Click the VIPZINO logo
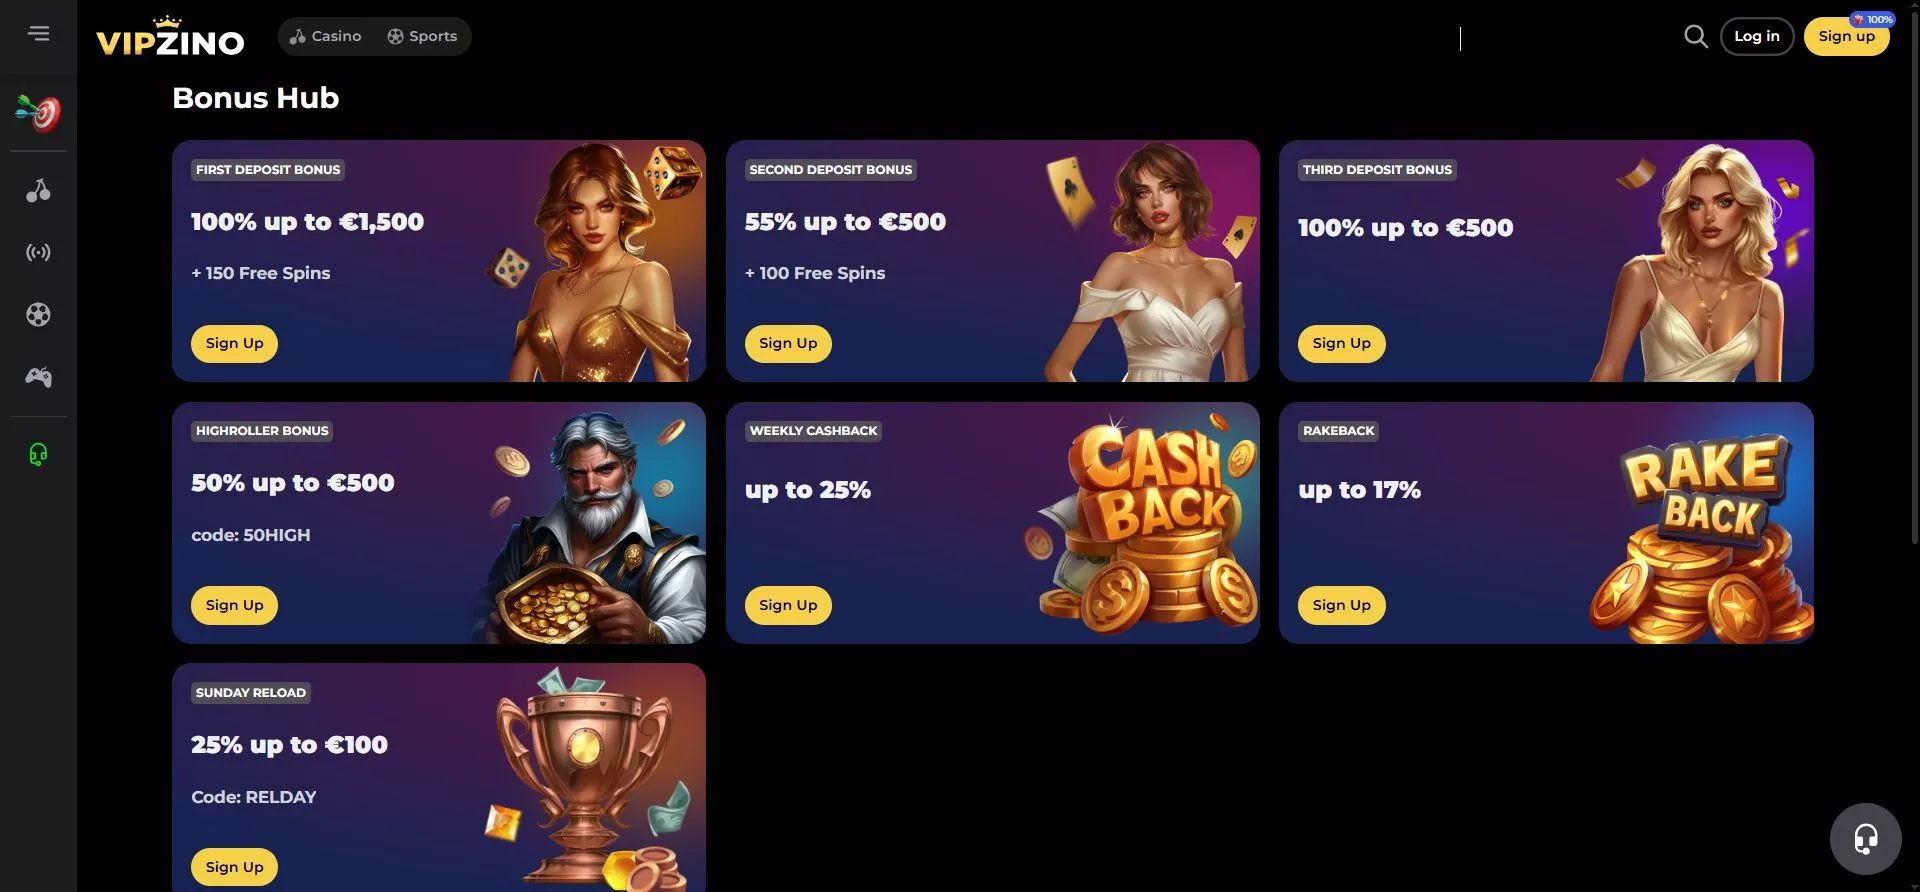 170,37
